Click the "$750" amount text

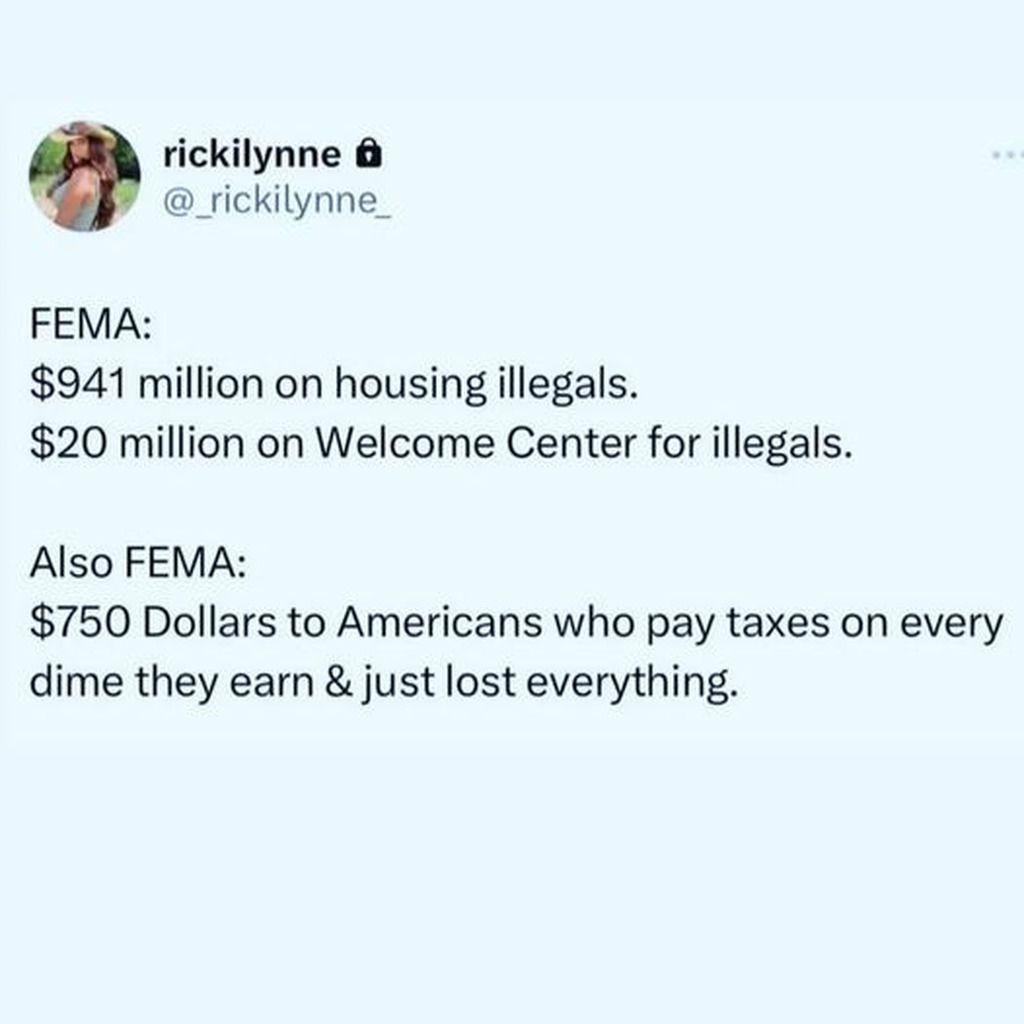(x=80, y=622)
